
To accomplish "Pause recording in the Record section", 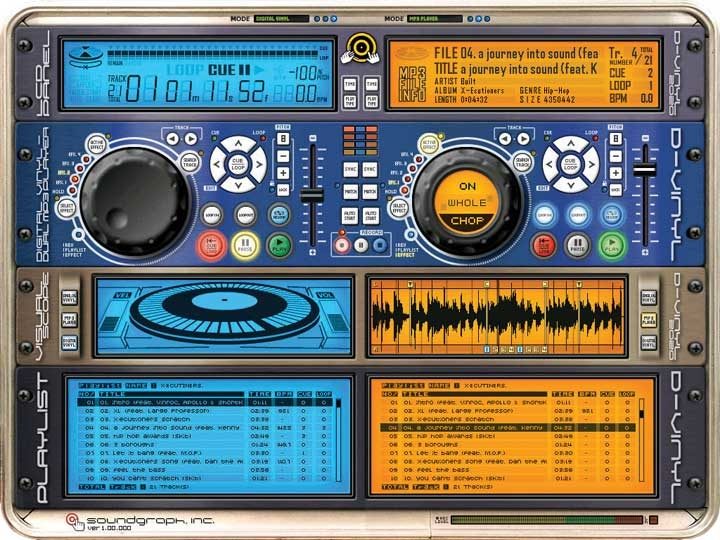I will point(361,245).
